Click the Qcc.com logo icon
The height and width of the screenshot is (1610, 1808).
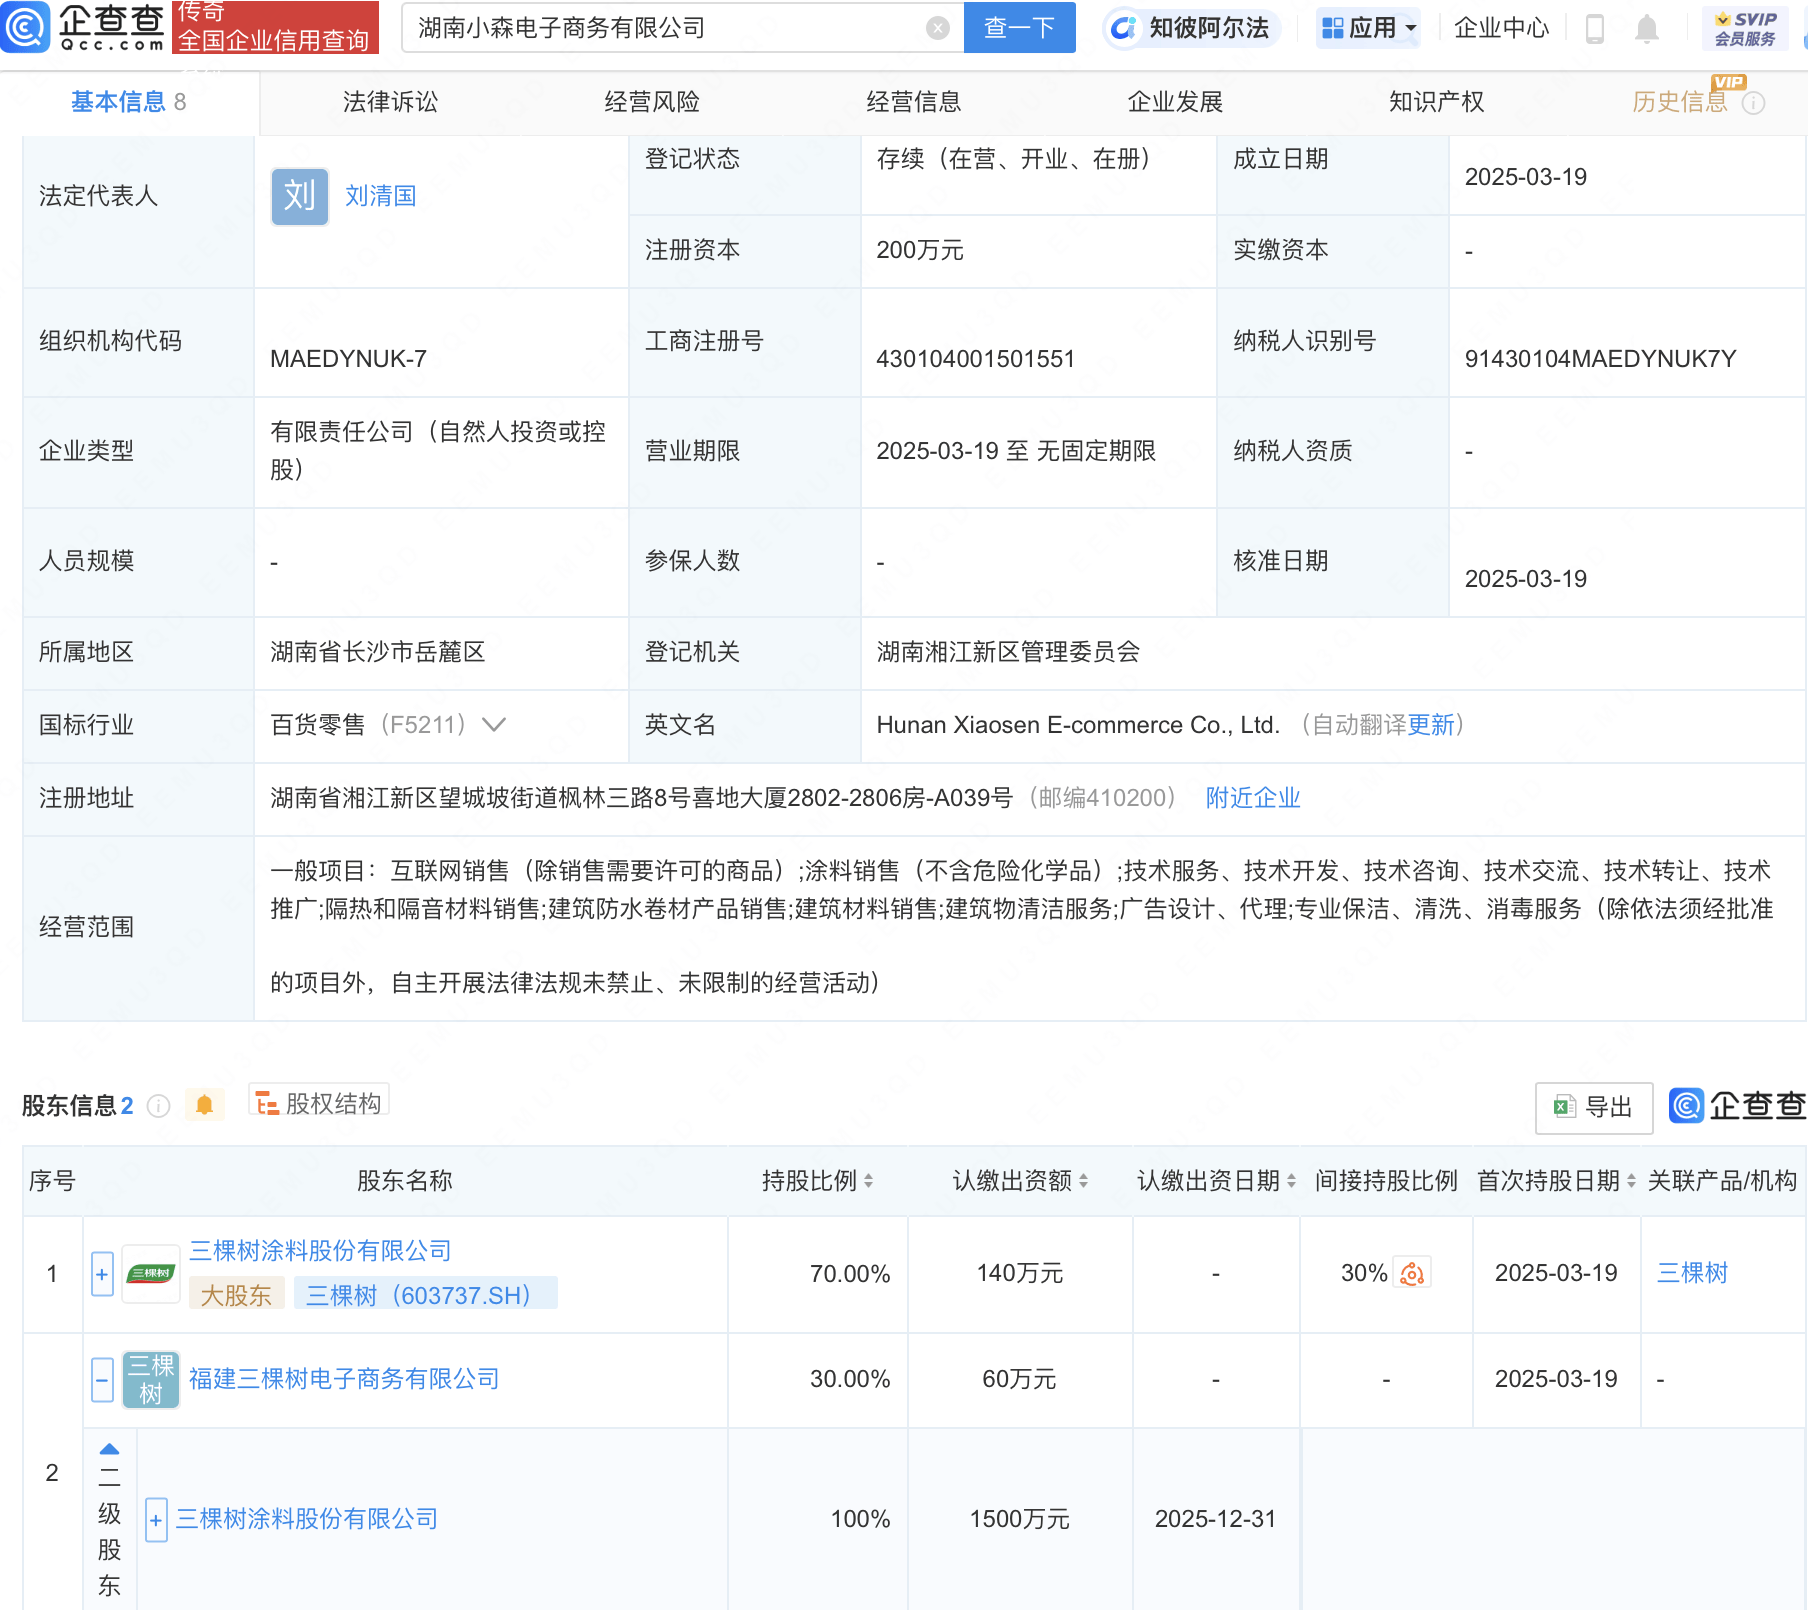[x=26, y=27]
